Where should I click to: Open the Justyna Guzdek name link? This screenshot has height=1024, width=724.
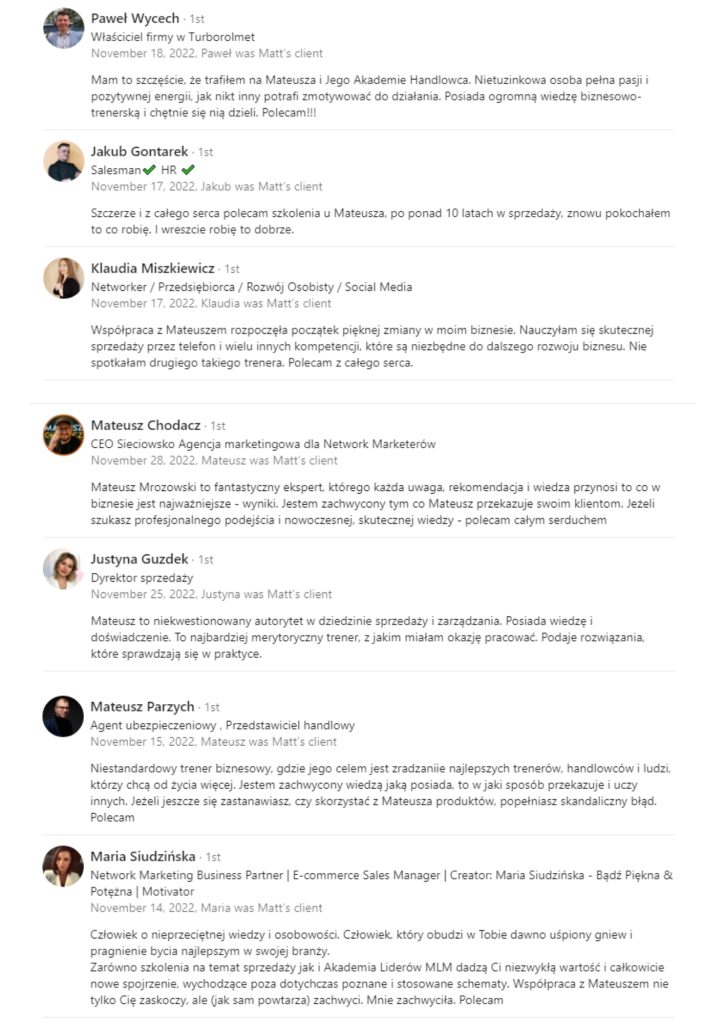click(x=139, y=559)
